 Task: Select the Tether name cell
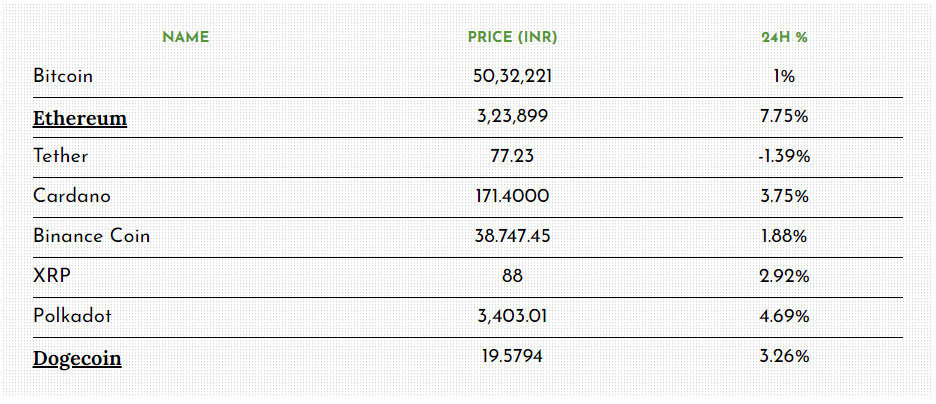[x=61, y=156]
